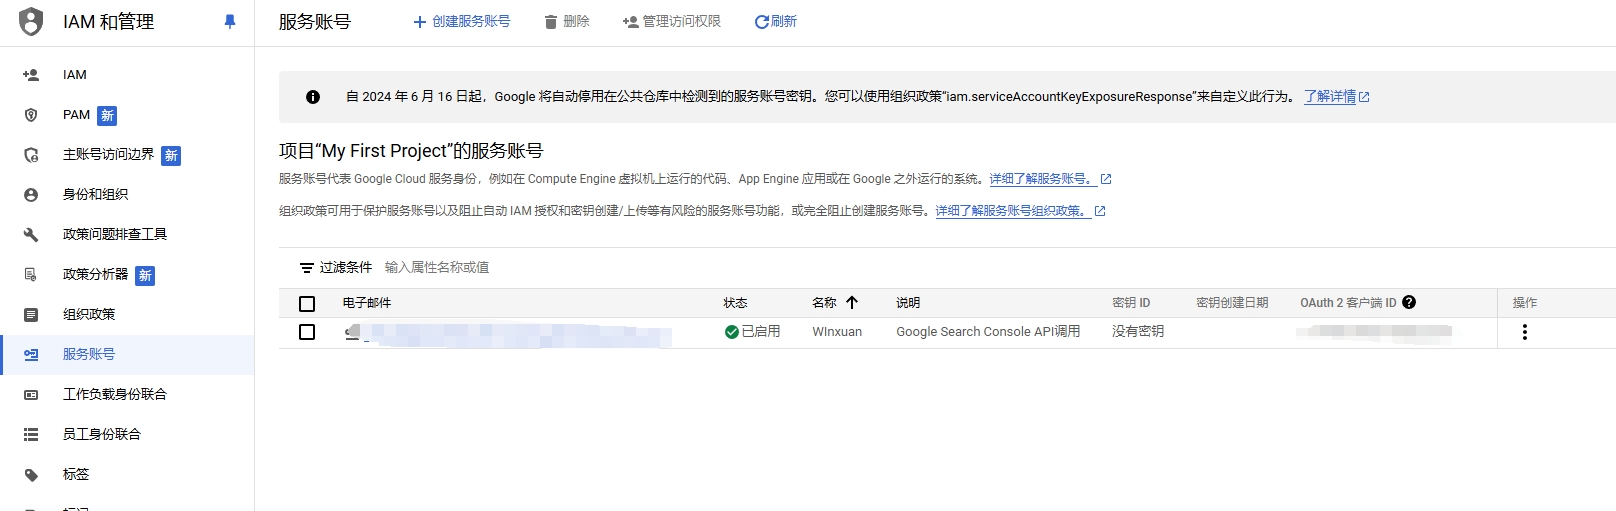Click the info icon in the notice banner
Image resolution: width=1616 pixels, height=511 pixels.
(313, 97)
